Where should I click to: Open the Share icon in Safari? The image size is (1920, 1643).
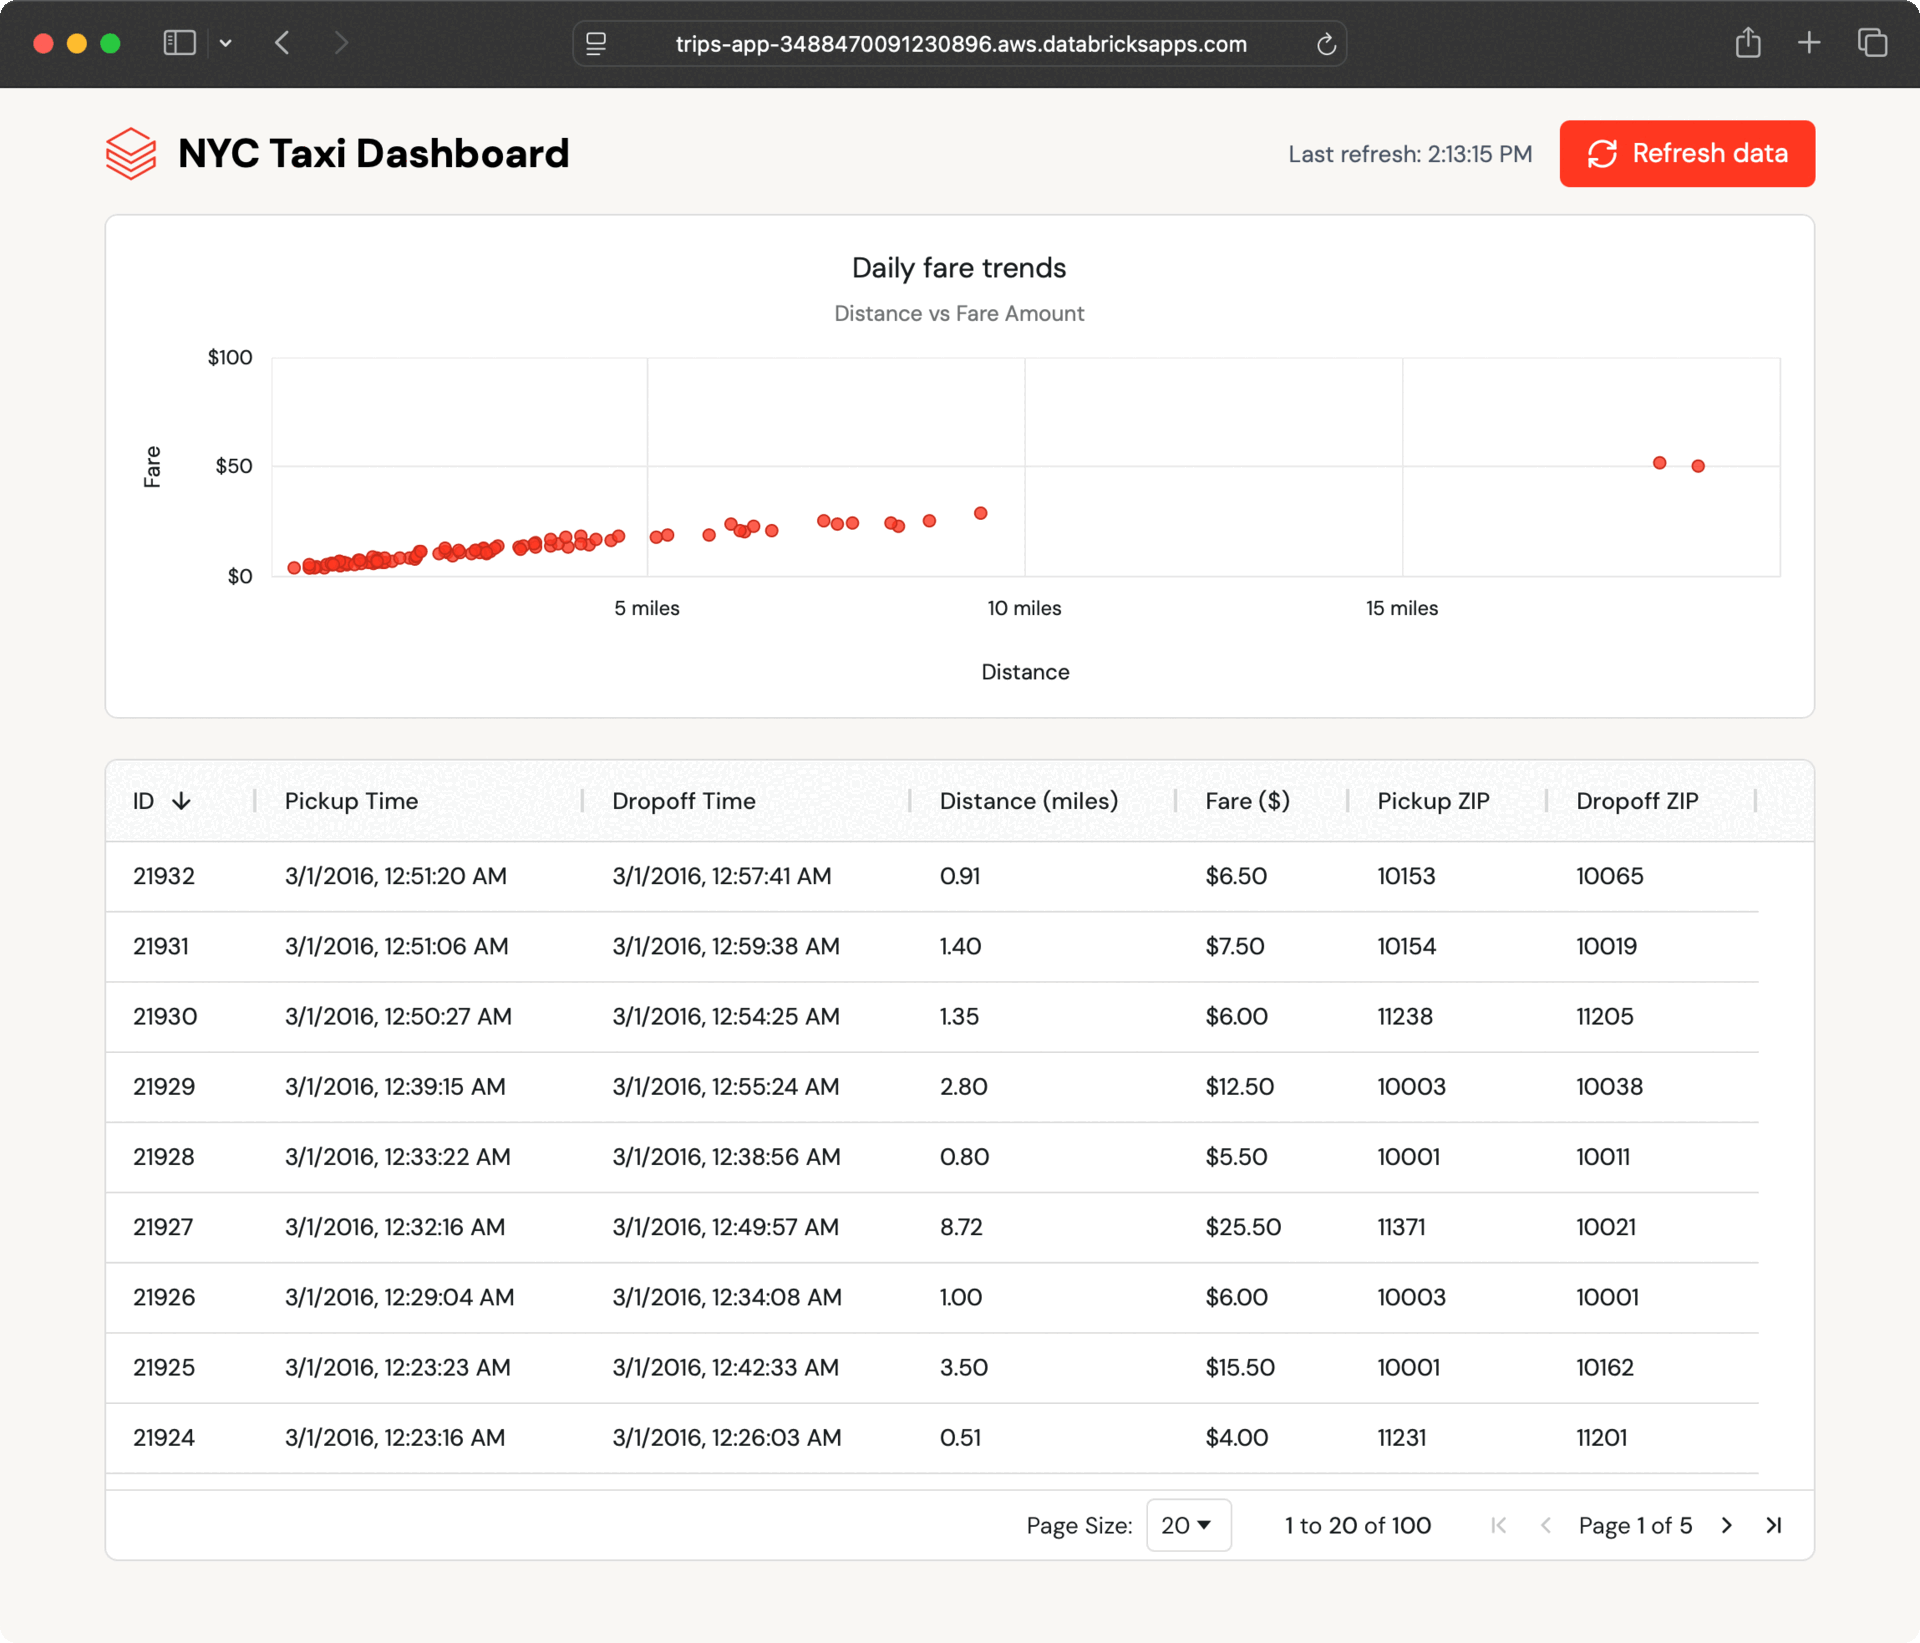click(1747, 43)
